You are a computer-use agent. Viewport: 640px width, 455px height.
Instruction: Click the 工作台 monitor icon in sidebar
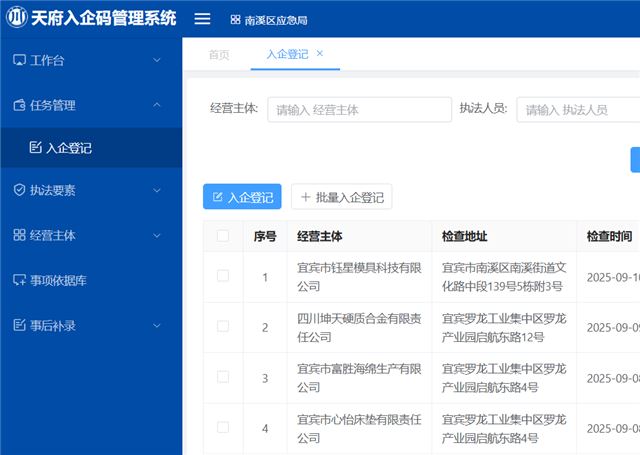[19, 61]
